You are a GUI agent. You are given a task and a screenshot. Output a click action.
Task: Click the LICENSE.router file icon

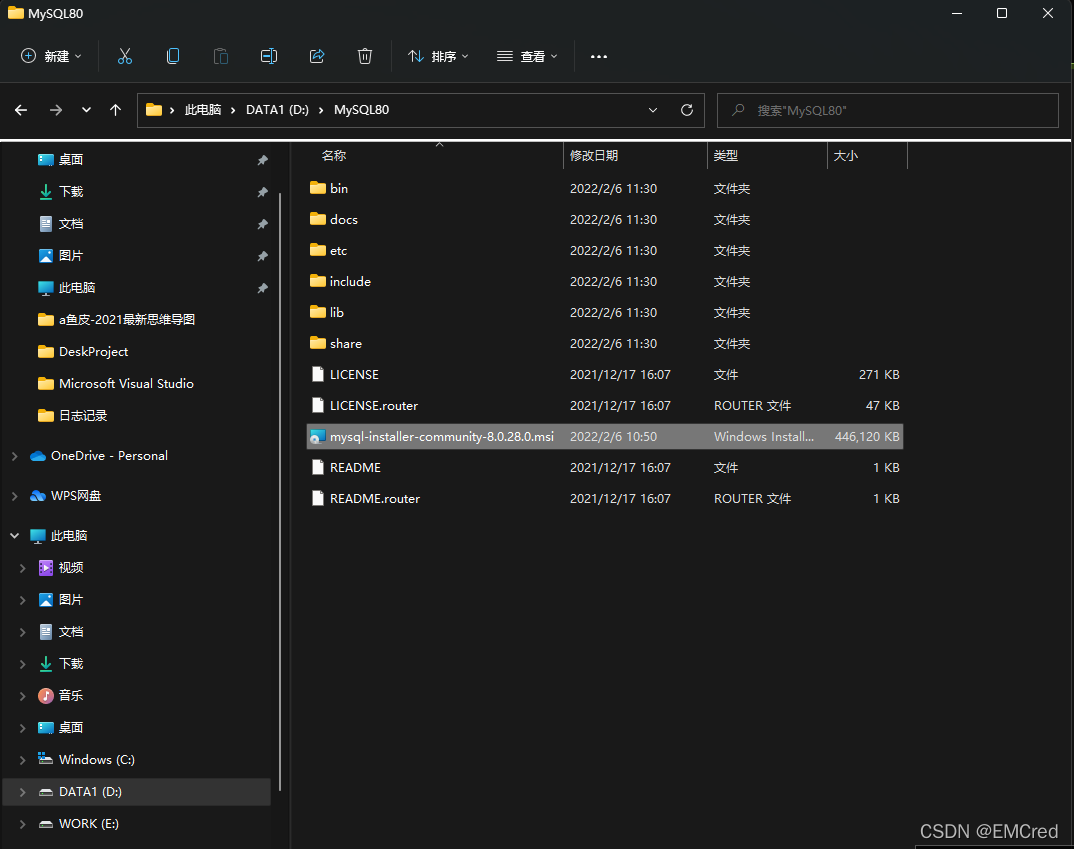tap(317, 405)
